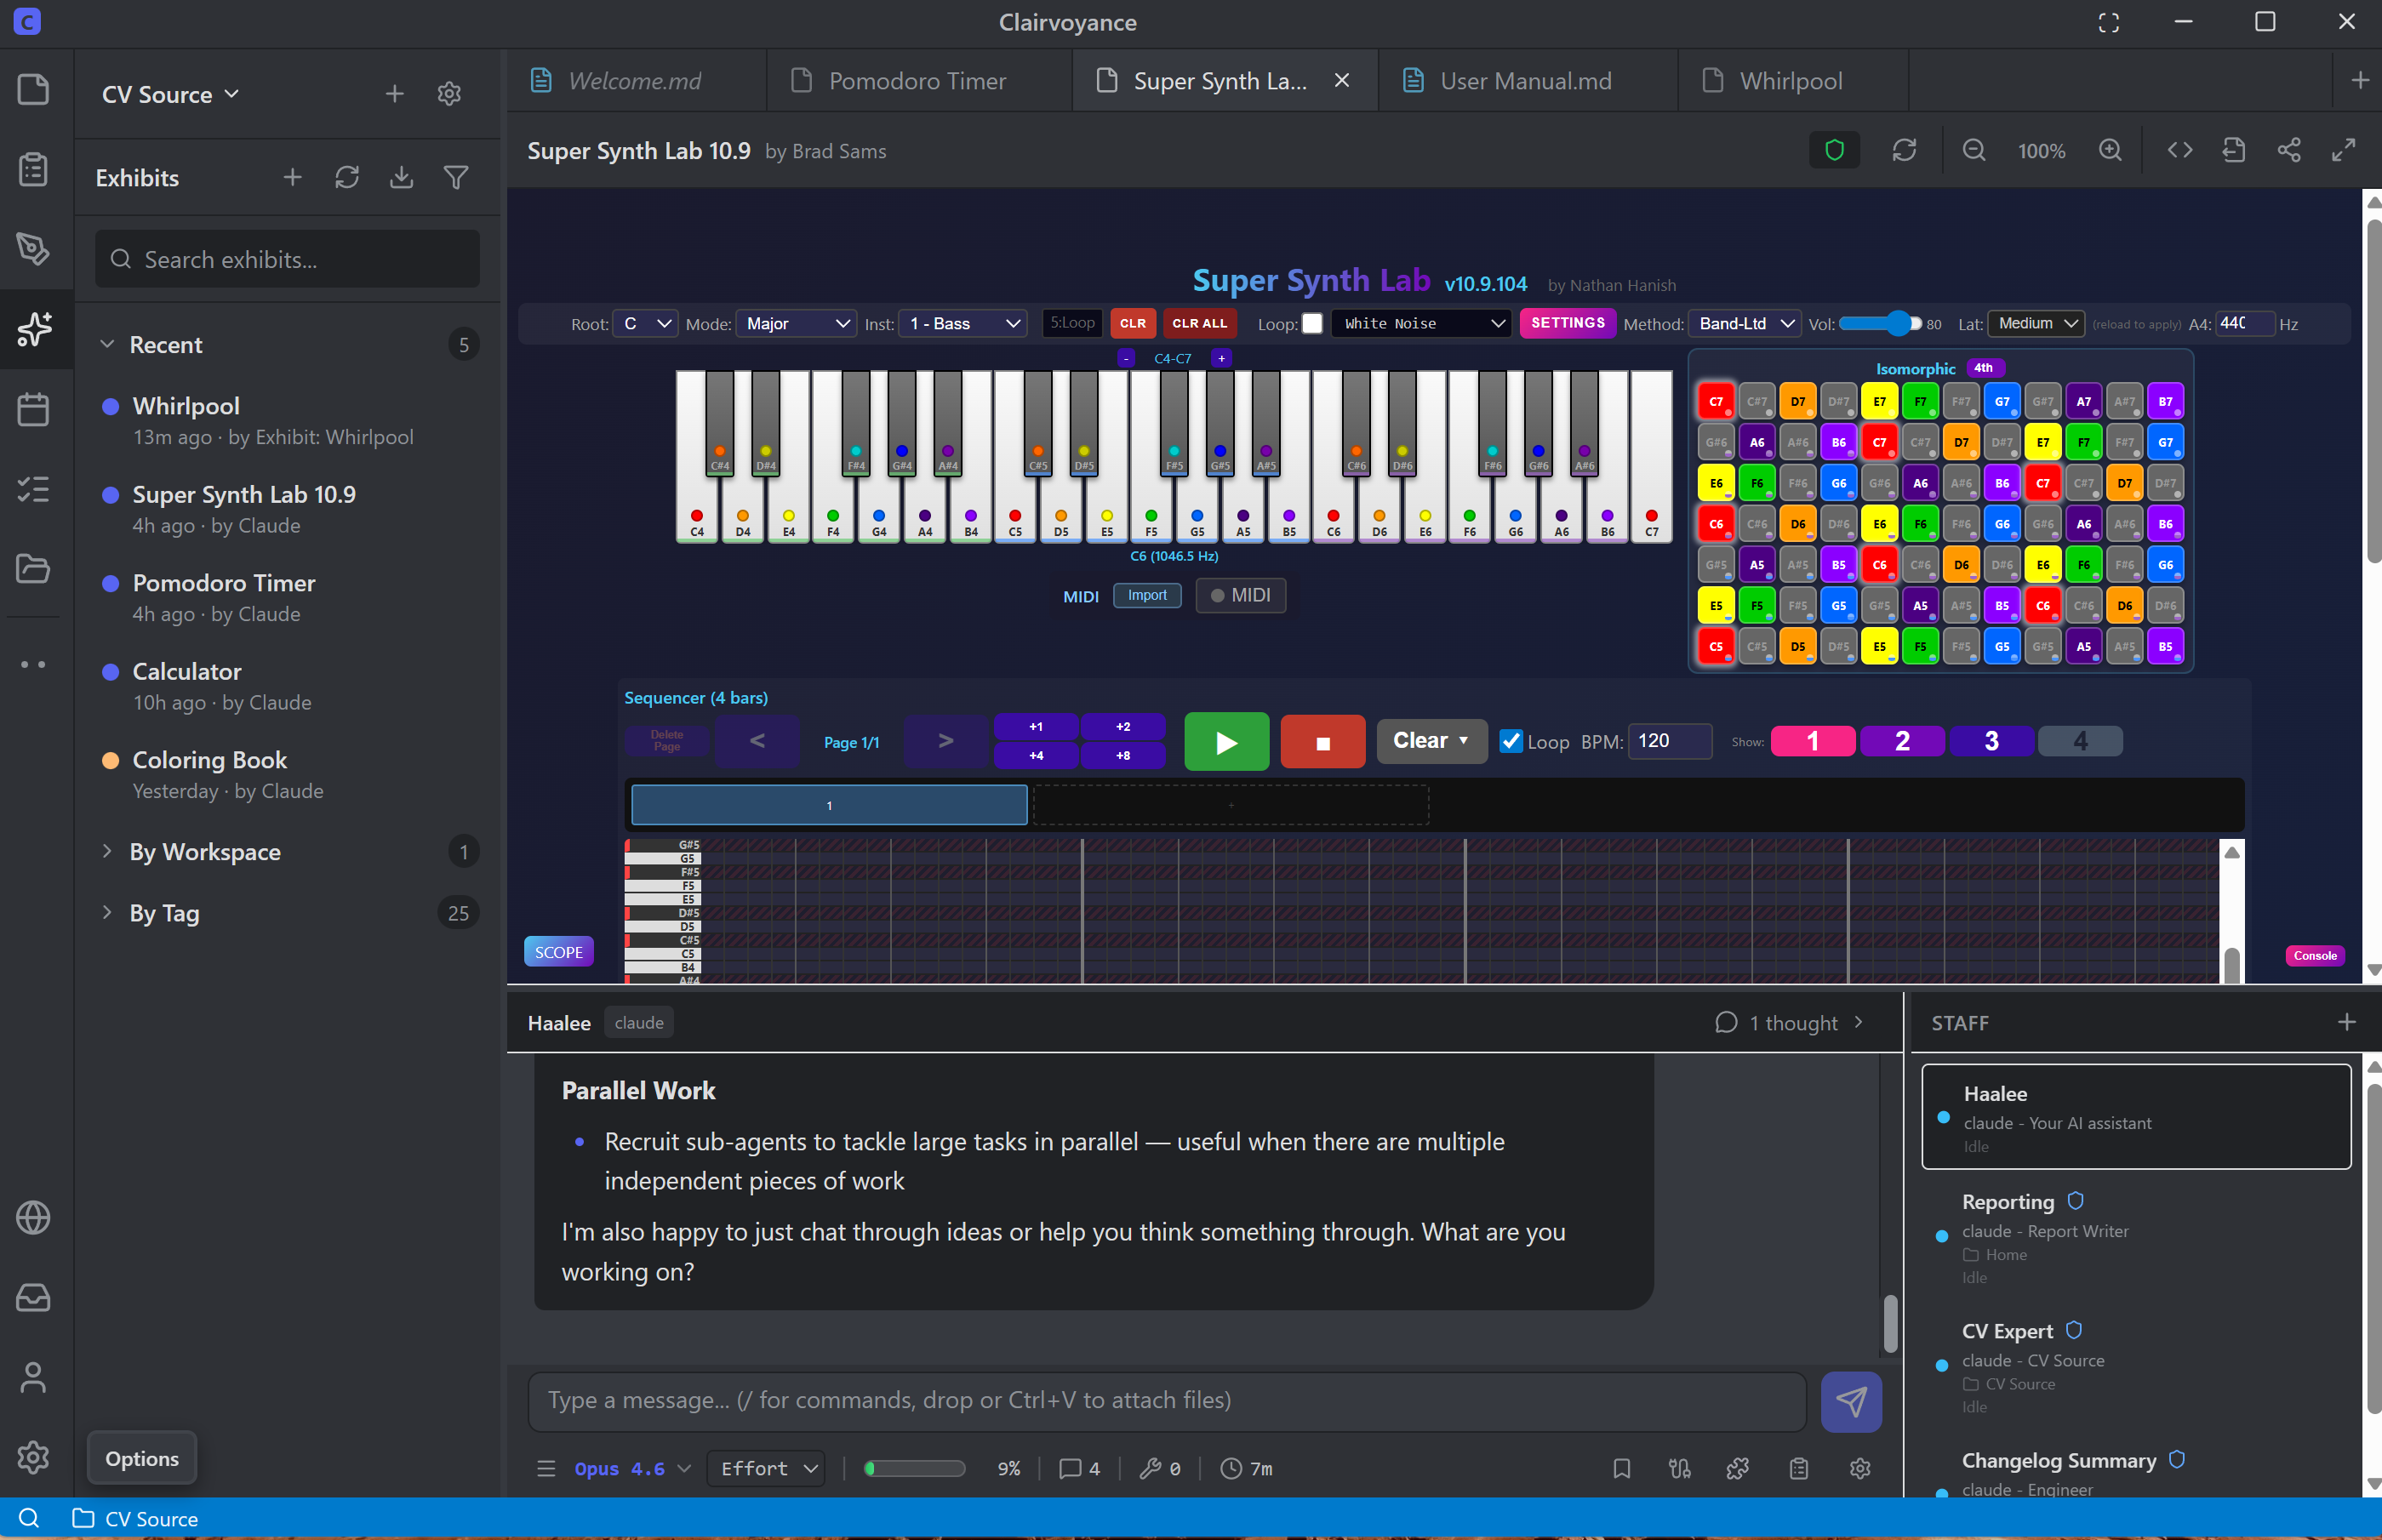The width and height of the screenshot is (2382, 1540).
Task: Click the +8 transpose button
Action: click(1123, 755)
